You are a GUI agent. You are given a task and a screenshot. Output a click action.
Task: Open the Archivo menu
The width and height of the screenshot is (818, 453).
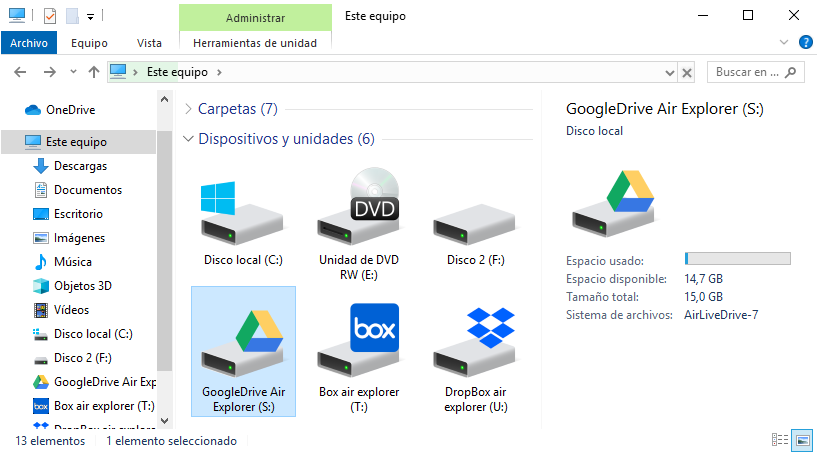(x=29, y=43)
